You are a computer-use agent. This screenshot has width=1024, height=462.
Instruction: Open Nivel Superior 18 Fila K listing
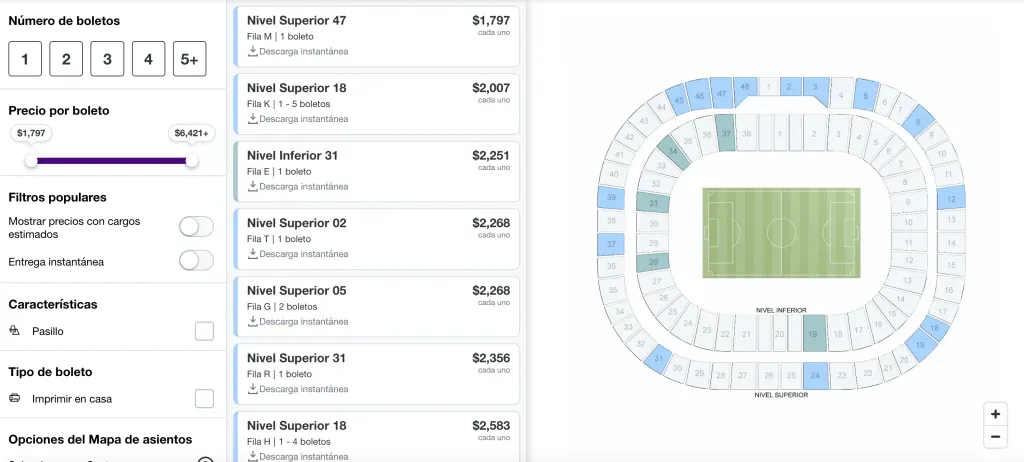376,103
